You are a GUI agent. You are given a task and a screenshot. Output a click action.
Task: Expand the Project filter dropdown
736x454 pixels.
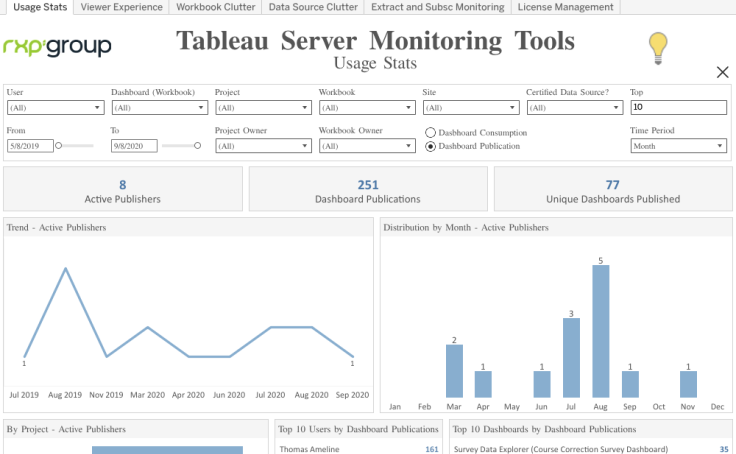pos(263,108)
